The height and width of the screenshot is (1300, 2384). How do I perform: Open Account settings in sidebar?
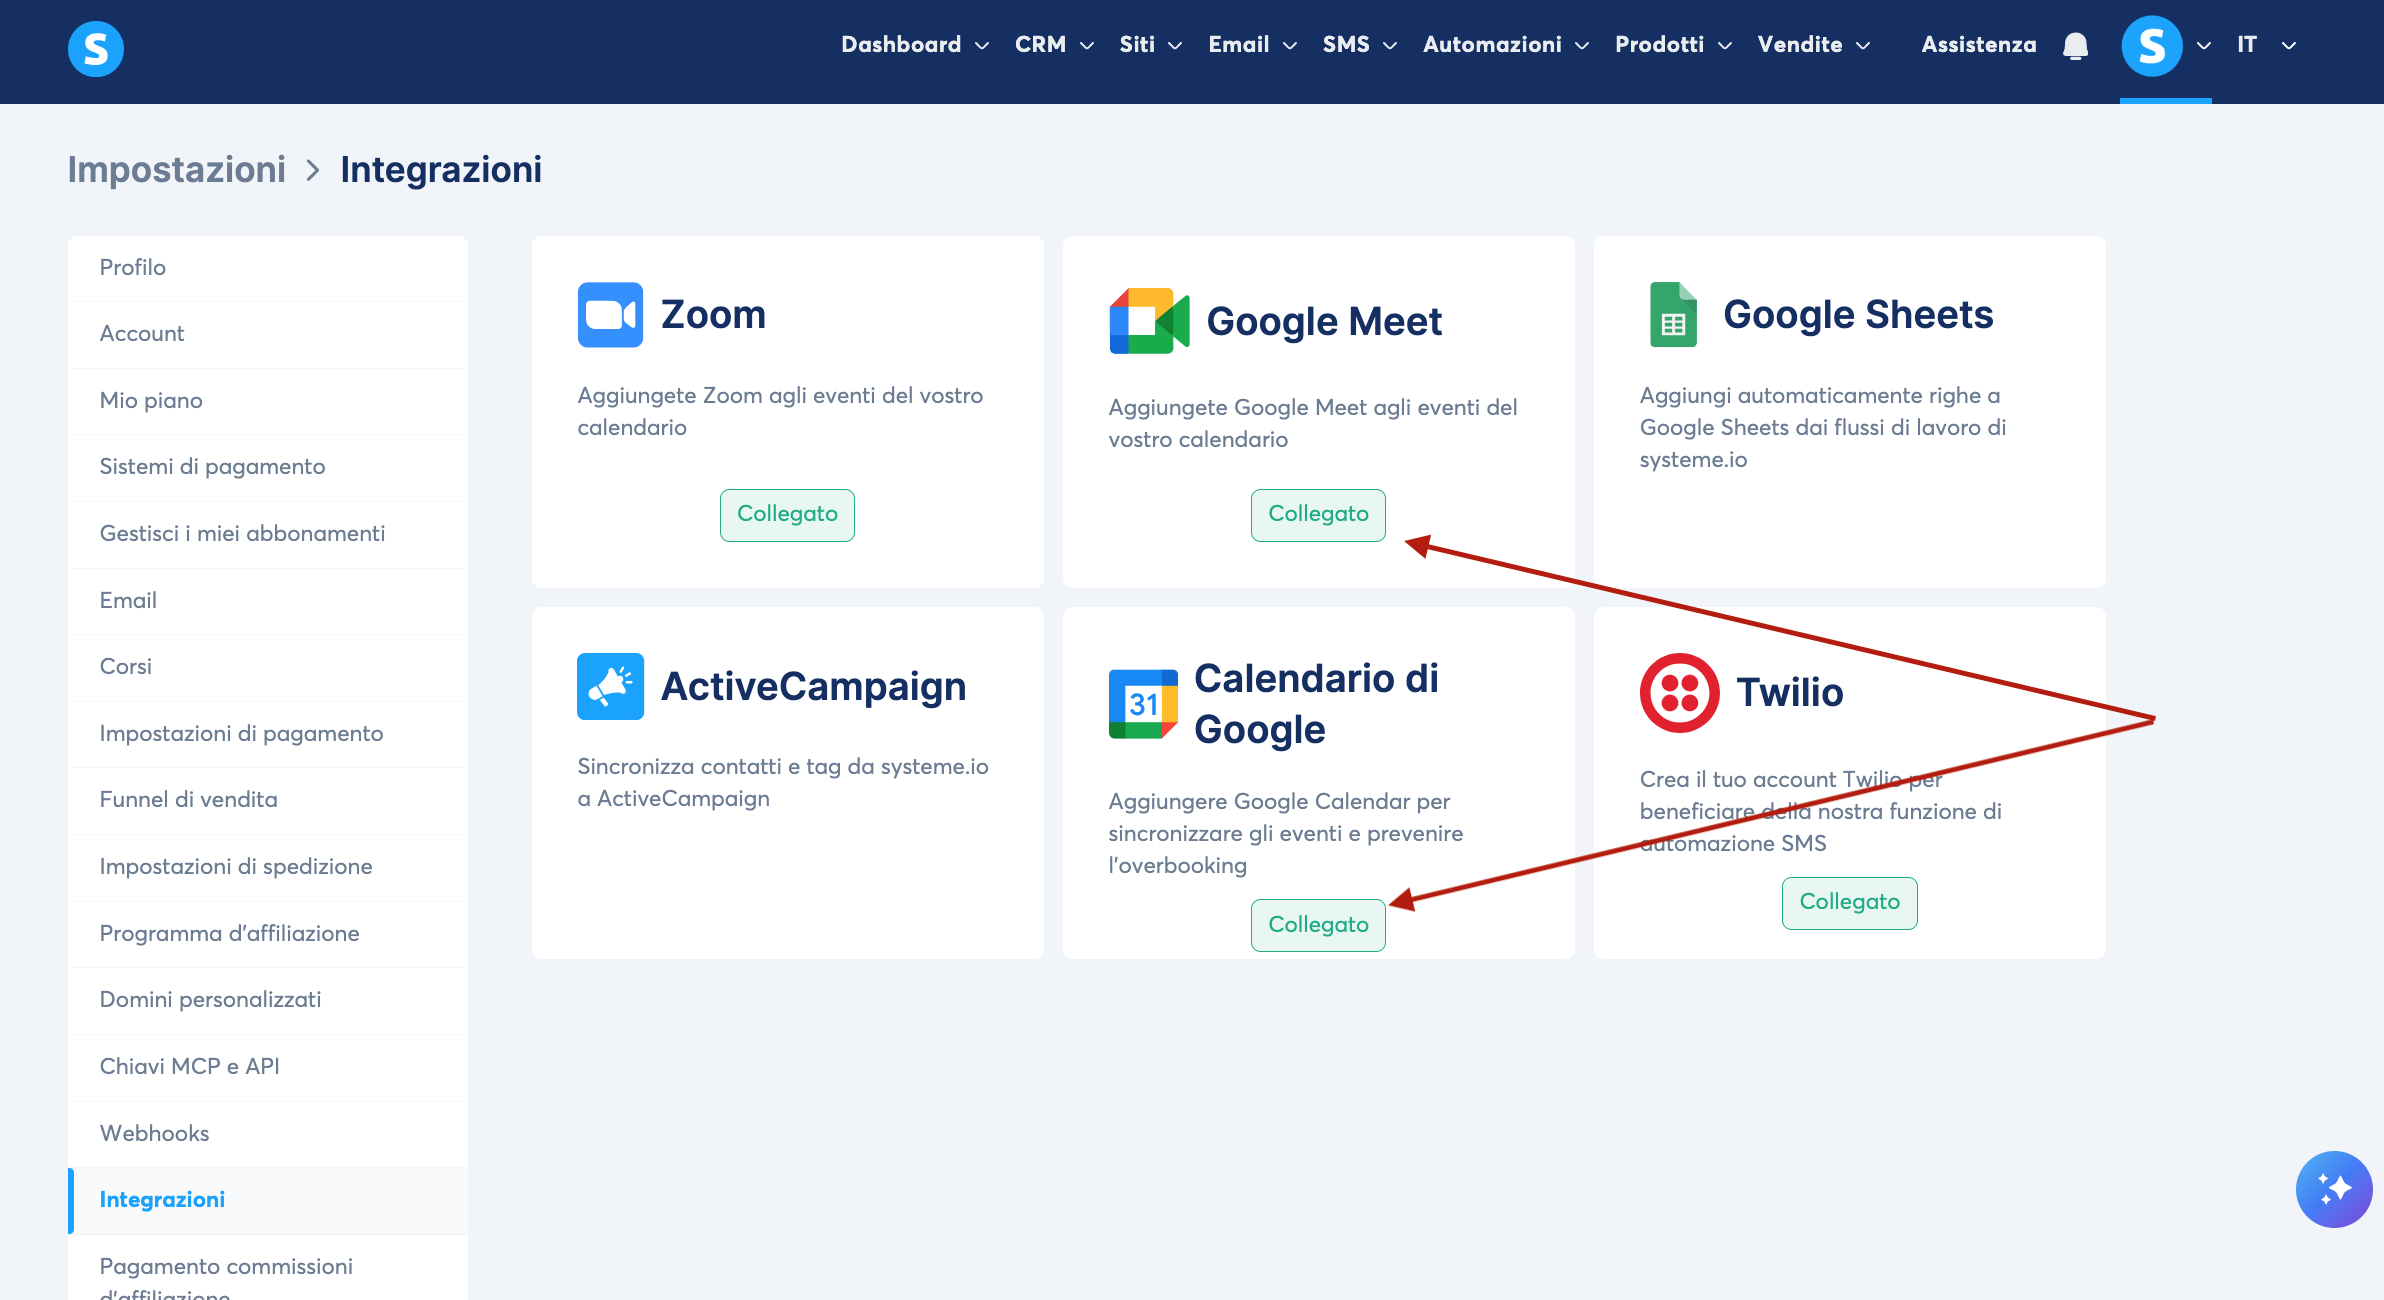click(x=268, y=334)
